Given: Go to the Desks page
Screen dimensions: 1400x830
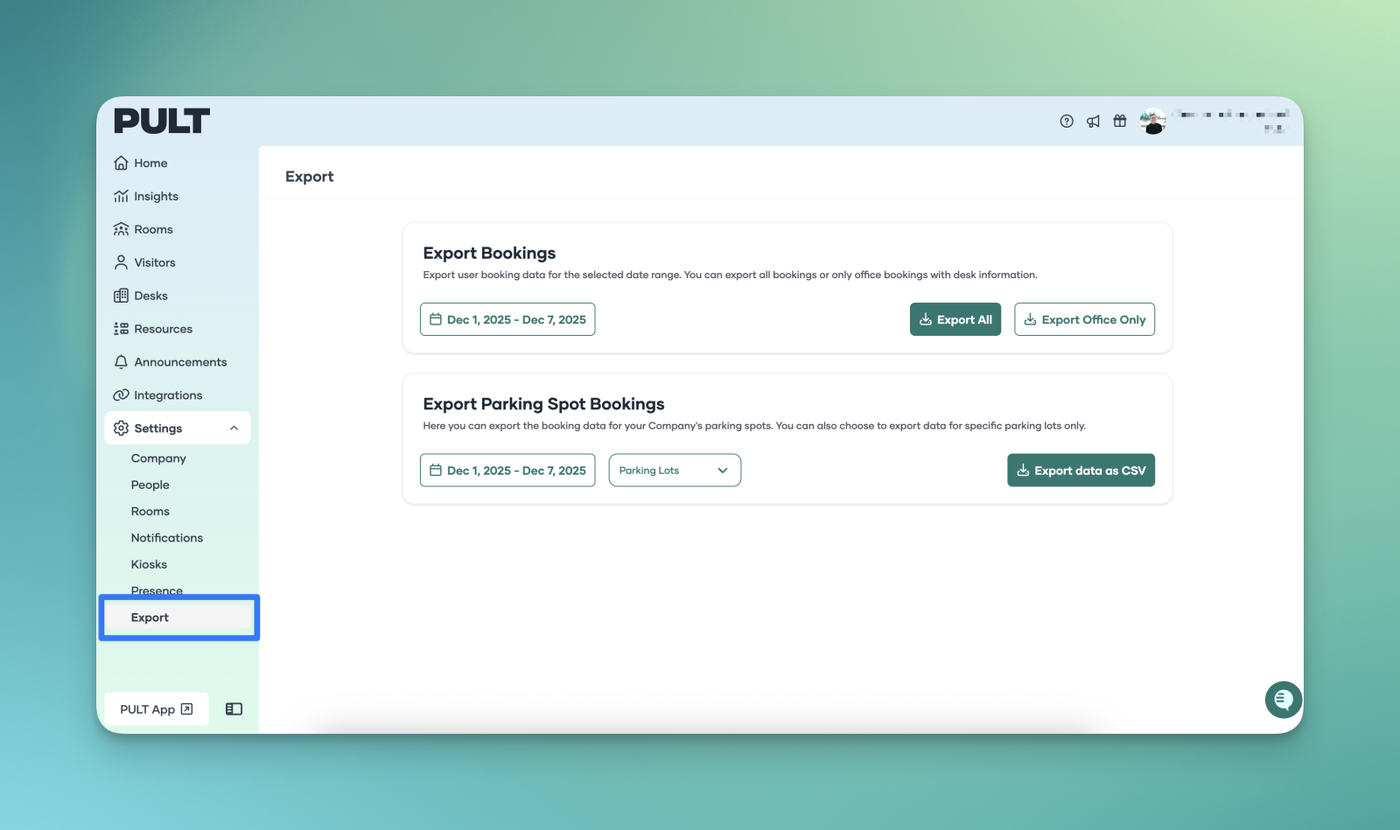Looking at the screenshot, I should (x=150, y=295).
